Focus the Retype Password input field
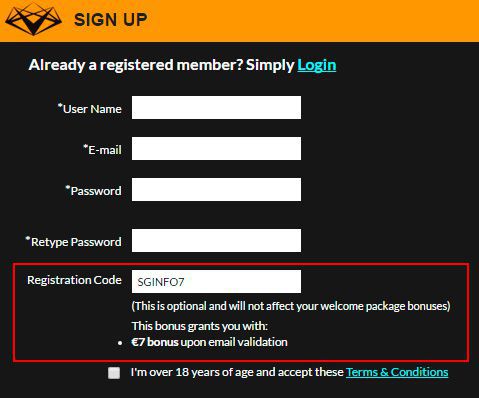479x398 pixels. pyautogui.click(x=216, y=240)
